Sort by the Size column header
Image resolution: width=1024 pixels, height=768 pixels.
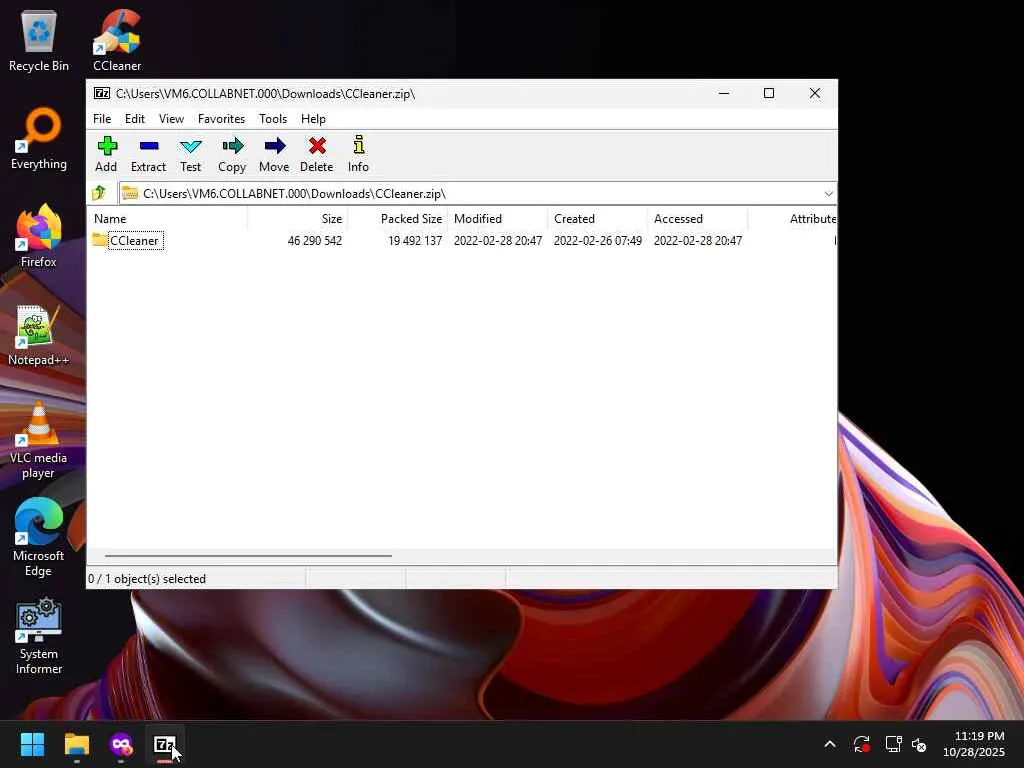tap(298, 219)
